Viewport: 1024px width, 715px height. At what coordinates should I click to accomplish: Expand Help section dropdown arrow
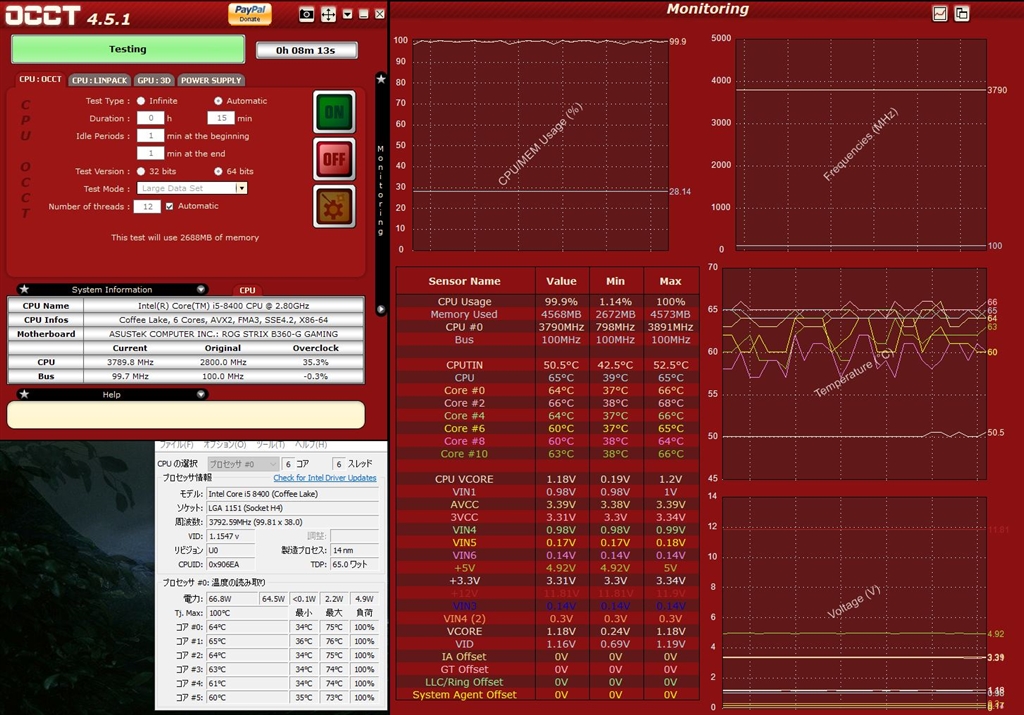[201, 394]
